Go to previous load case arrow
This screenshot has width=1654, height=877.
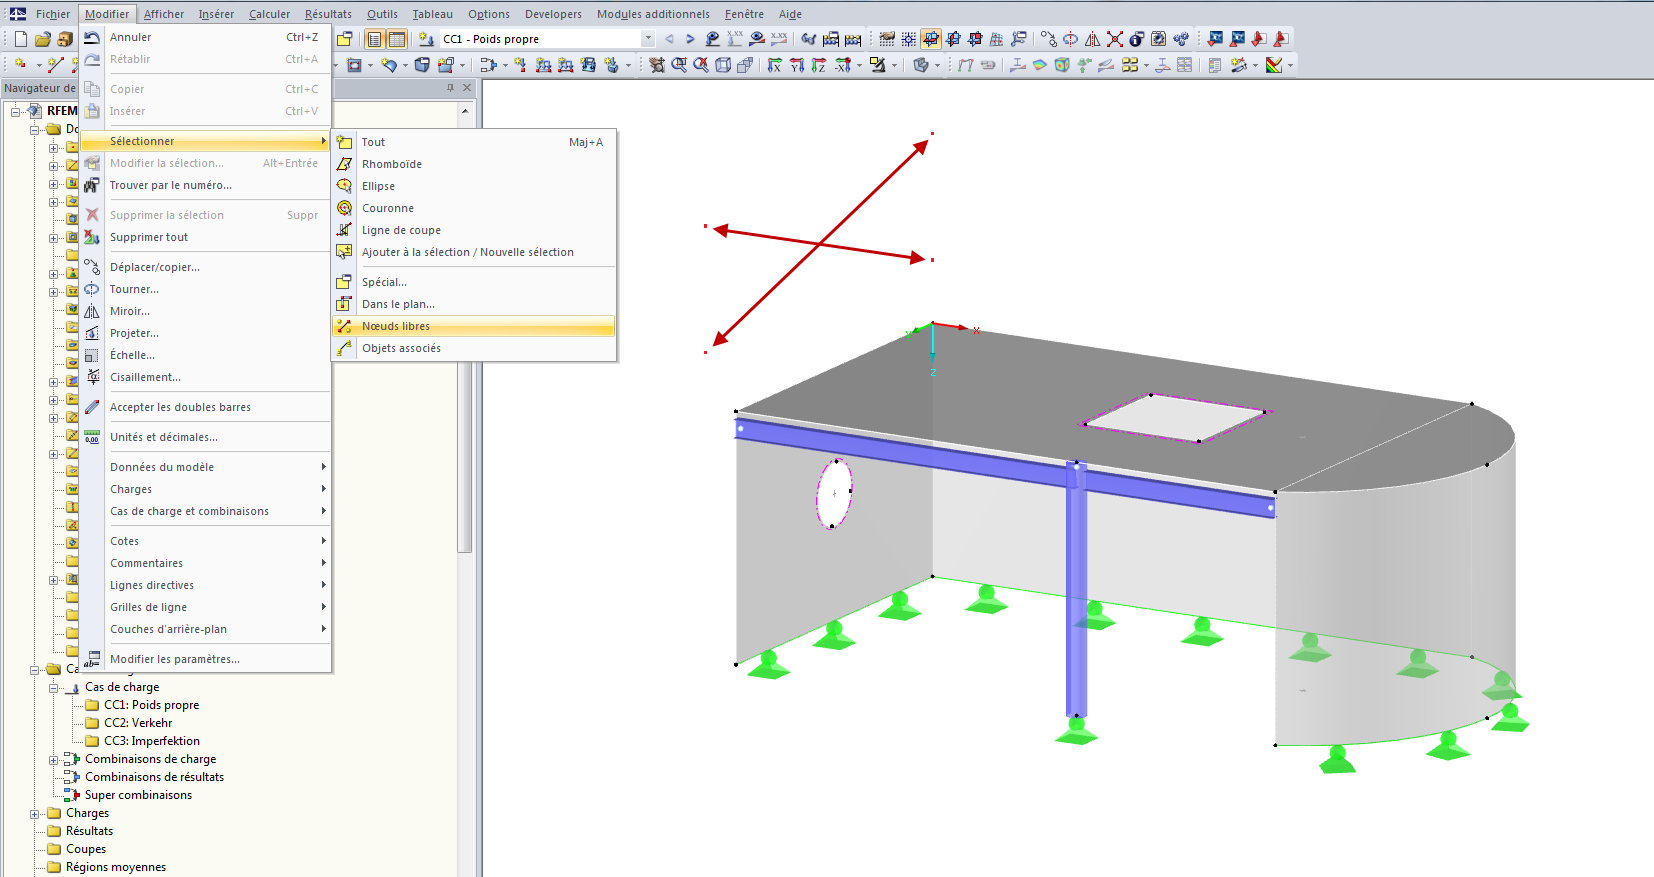click(669, 39)
